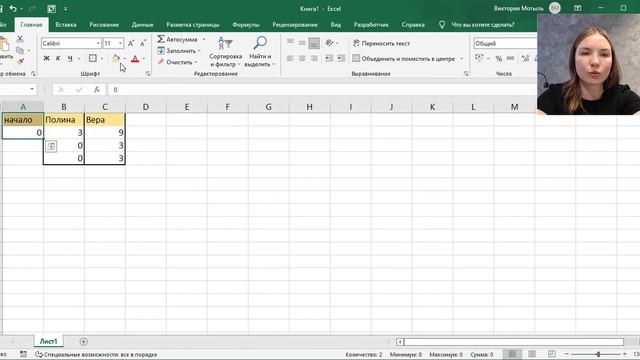Open the Заполнить fill menu
This screenshot has width=640, height=360.
coord(179,51)
